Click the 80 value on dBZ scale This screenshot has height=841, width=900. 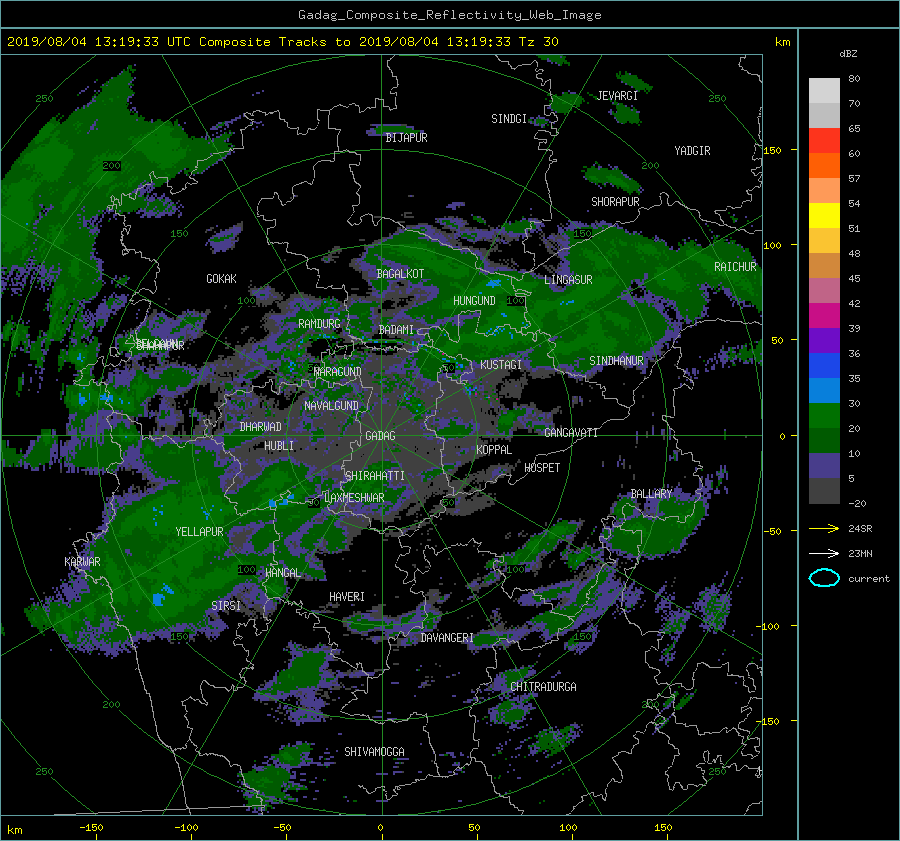[854, 79]
